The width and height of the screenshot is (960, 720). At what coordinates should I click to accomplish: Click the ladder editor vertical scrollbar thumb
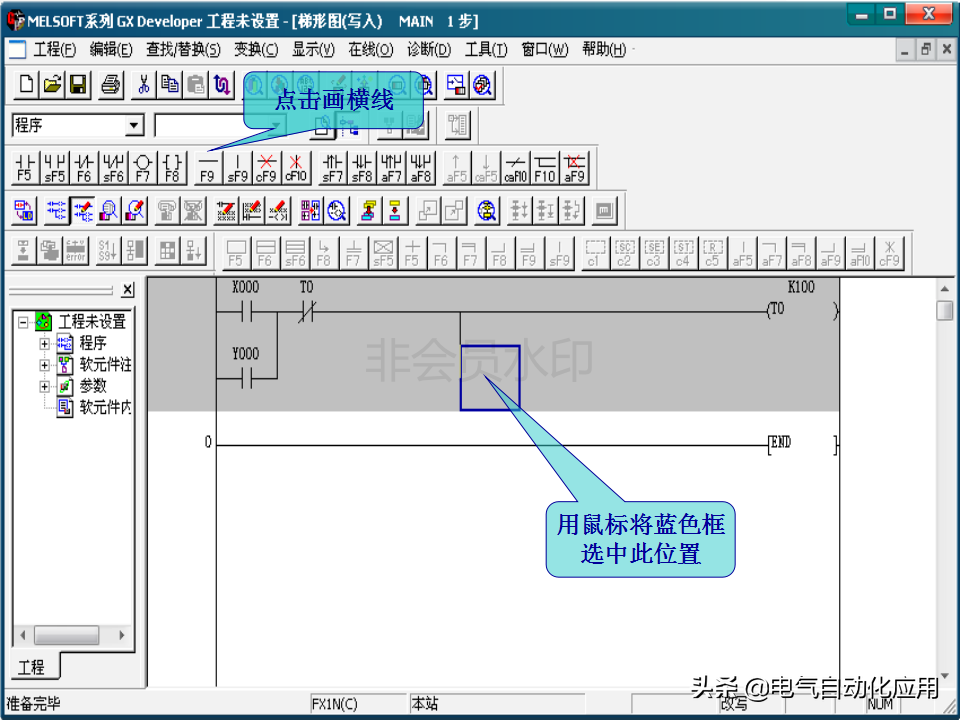pyautogui.click(x=945, y=310)
